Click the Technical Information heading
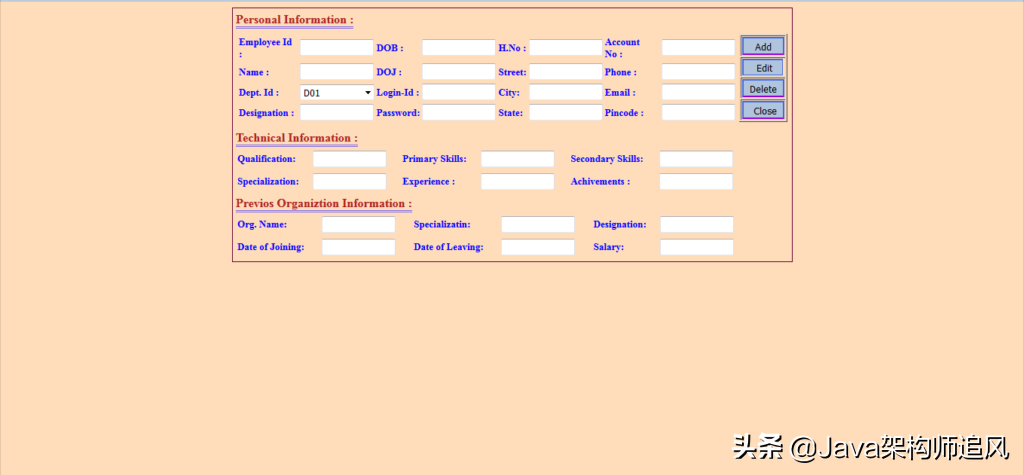Image resolution: width=1024 pixels, height=475 pixels. click(x=296, y=138)
